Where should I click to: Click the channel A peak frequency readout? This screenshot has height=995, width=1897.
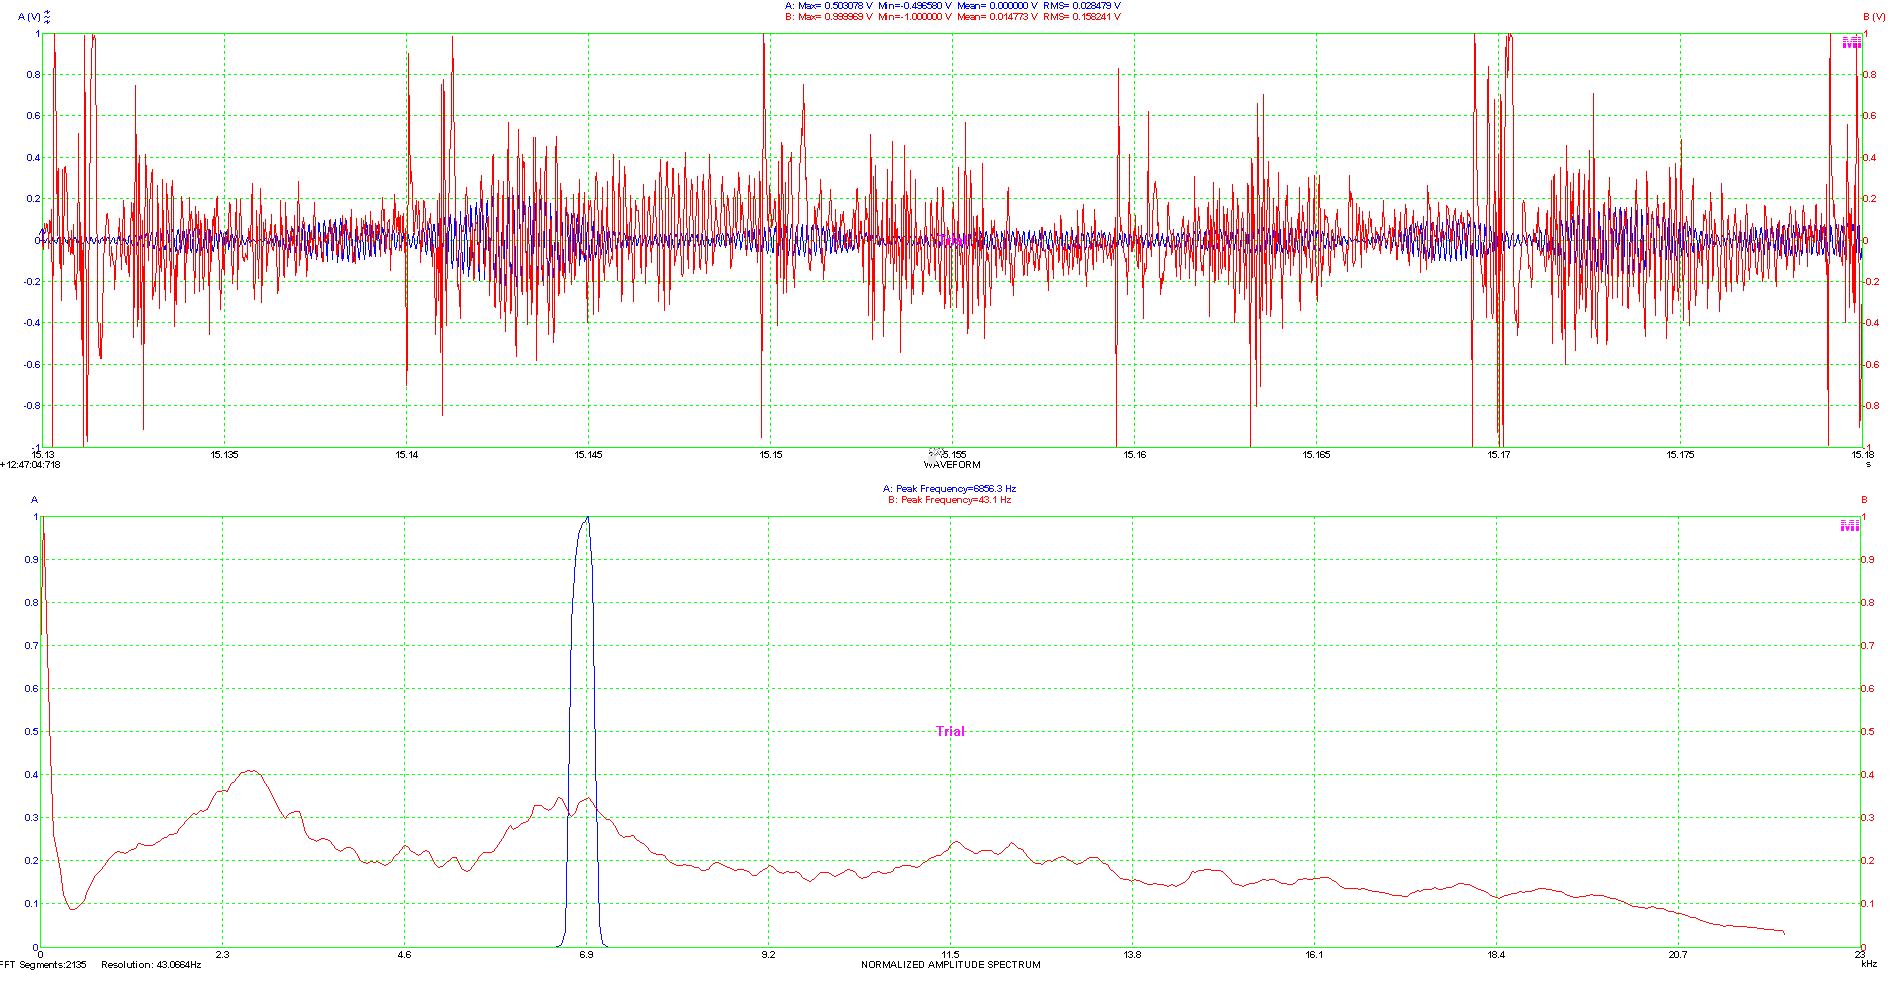coord(949,489)
